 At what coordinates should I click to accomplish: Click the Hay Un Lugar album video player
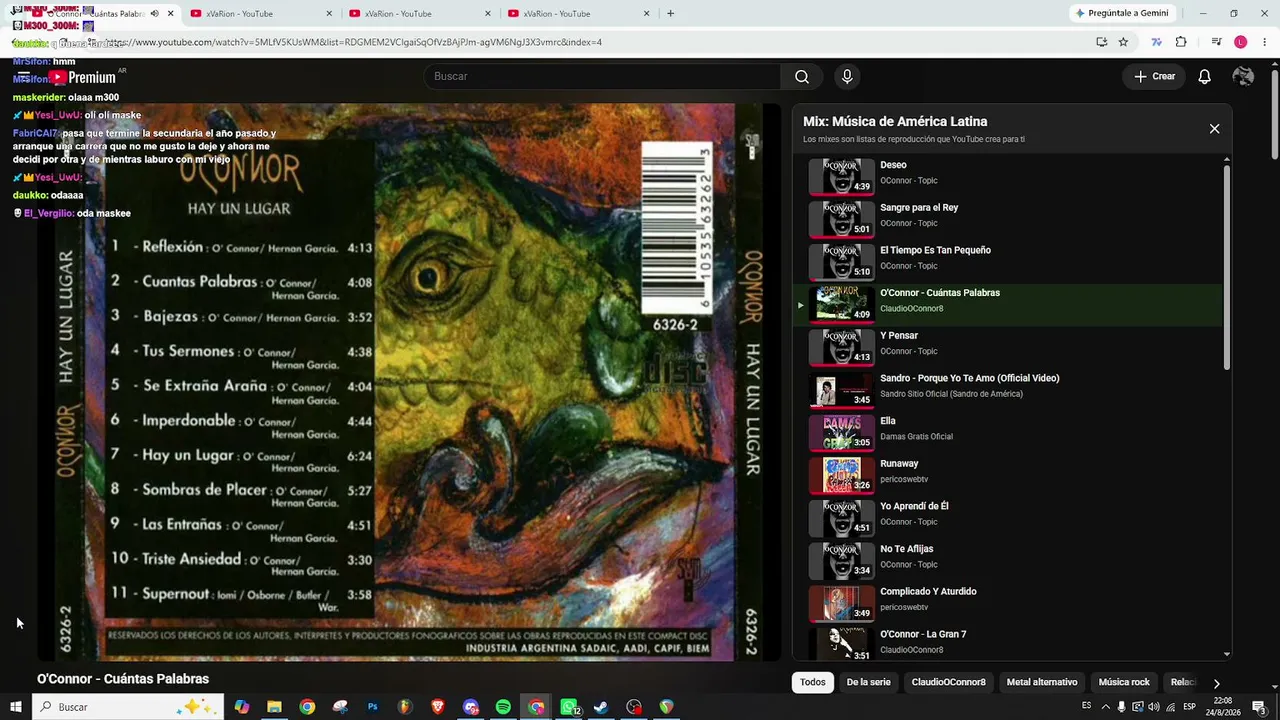pyautogui.click(x=409, y=382)
